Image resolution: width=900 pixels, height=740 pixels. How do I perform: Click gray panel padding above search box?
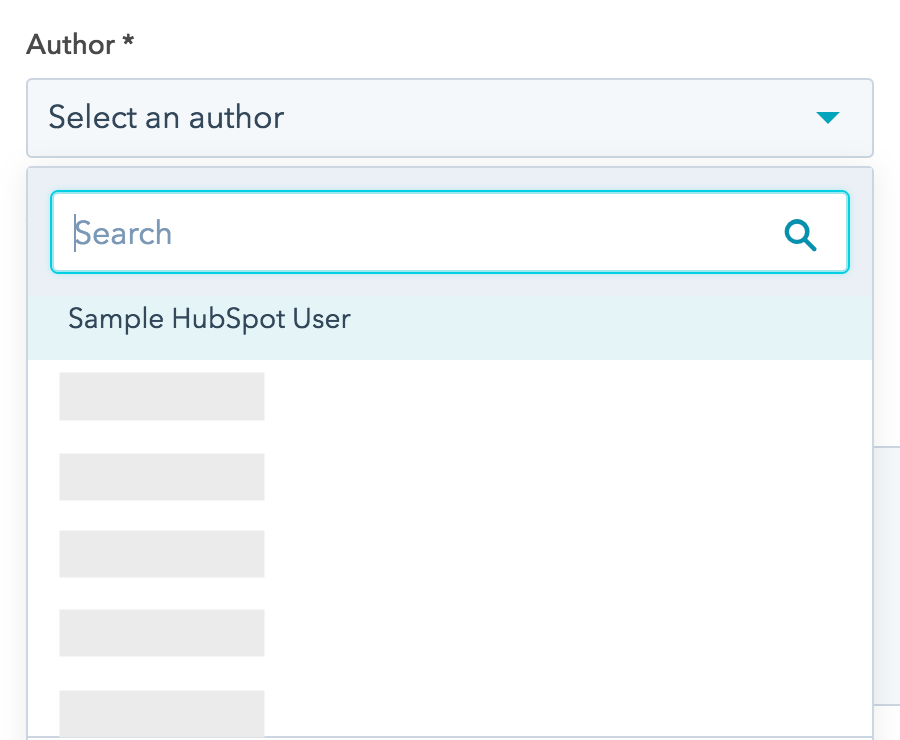(x=449, y=179)
